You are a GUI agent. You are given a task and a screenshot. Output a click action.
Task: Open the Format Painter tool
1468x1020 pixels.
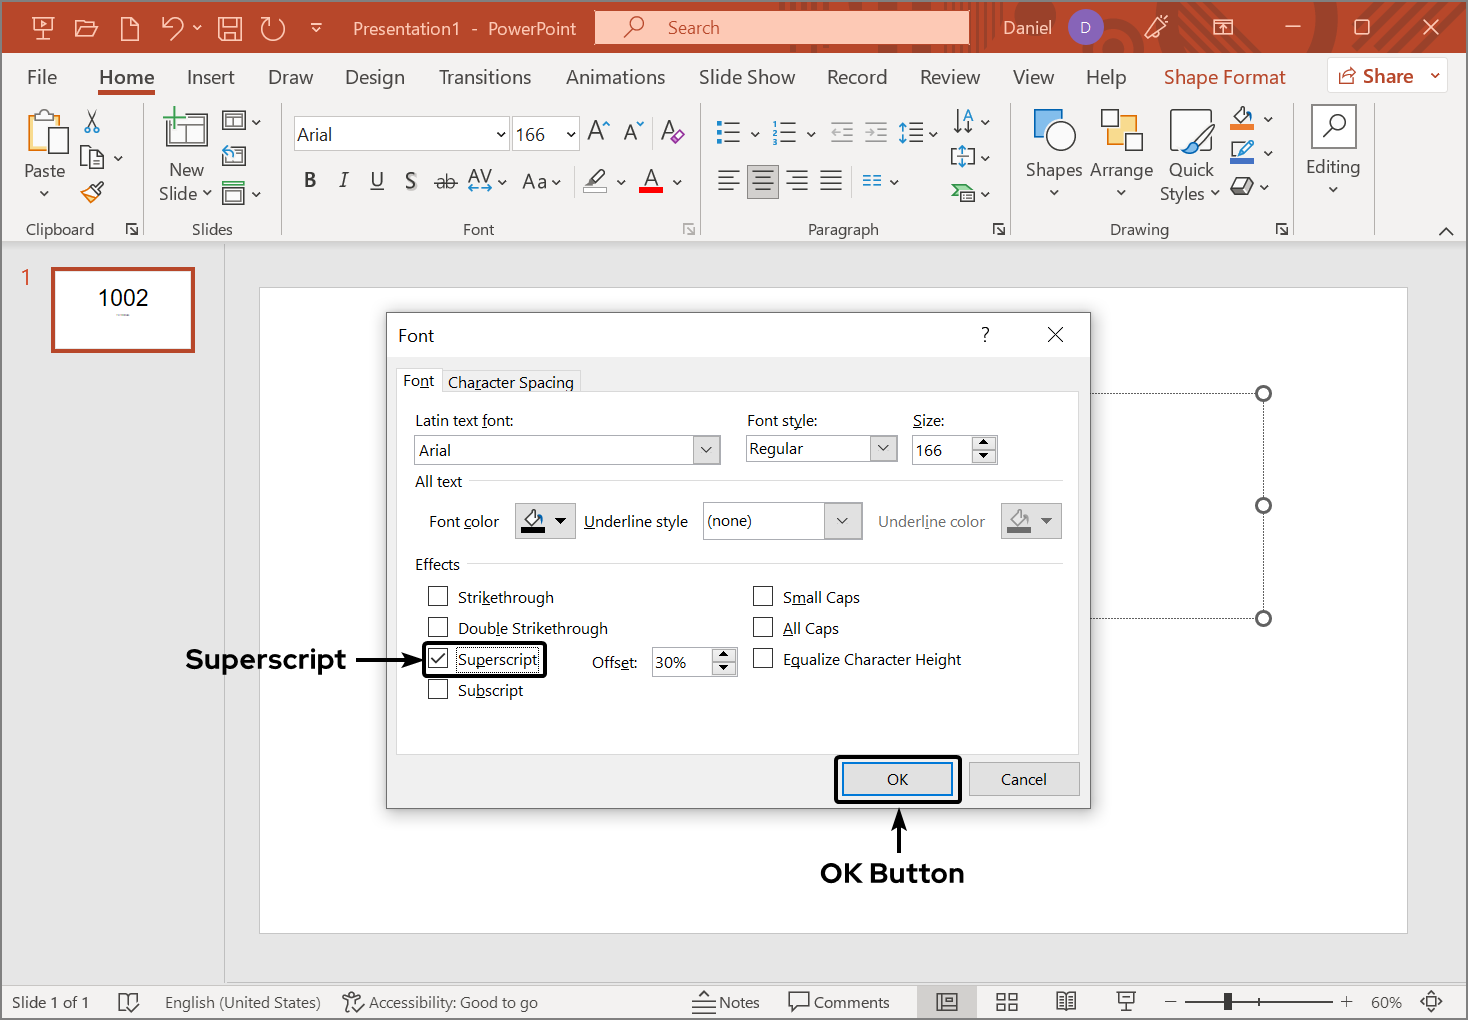click(90, 192)
